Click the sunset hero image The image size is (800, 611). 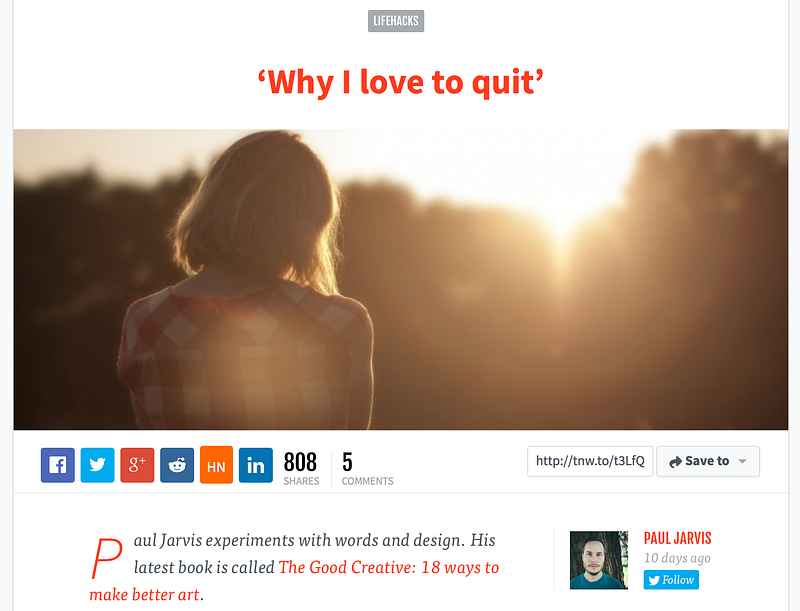click(x=401, y=279)
